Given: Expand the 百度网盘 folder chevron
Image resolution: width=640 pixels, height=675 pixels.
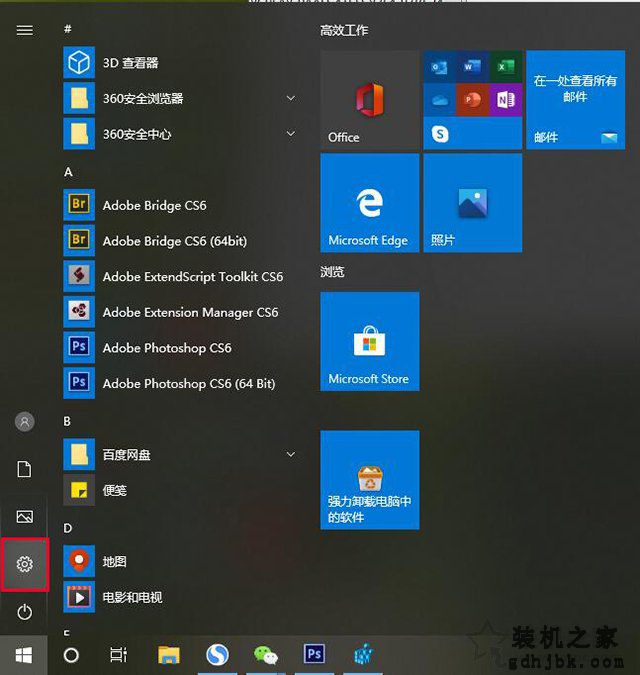Looking at the screenshot, I should [291, 454].
